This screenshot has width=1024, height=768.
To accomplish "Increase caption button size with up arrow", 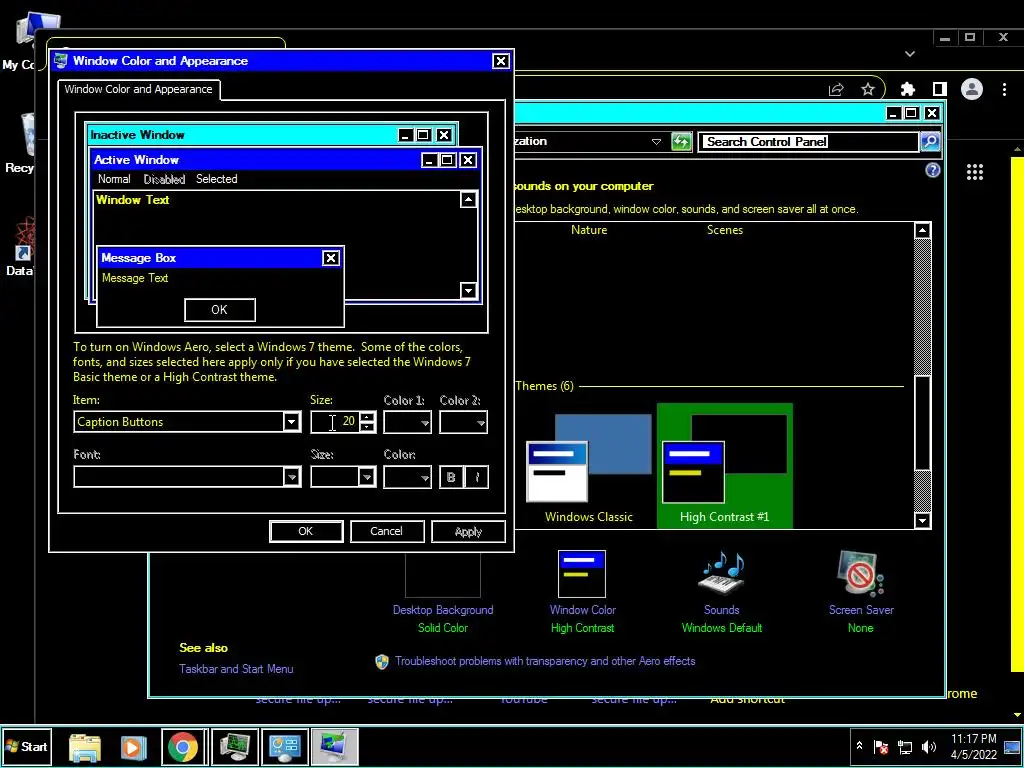I will (368, 417).
